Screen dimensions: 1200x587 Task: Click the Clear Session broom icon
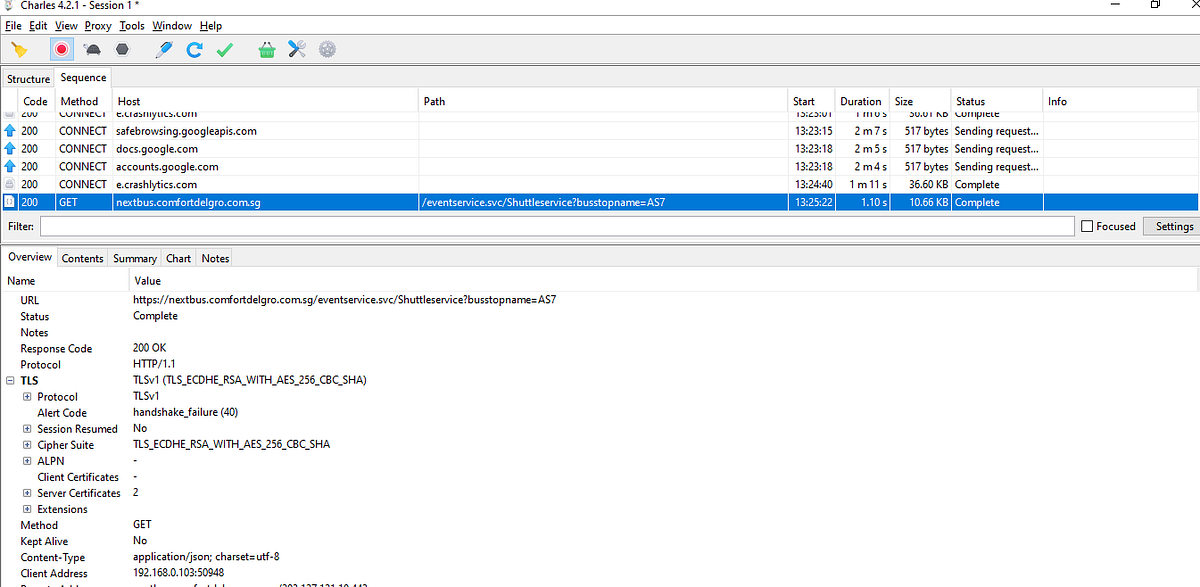18,48
